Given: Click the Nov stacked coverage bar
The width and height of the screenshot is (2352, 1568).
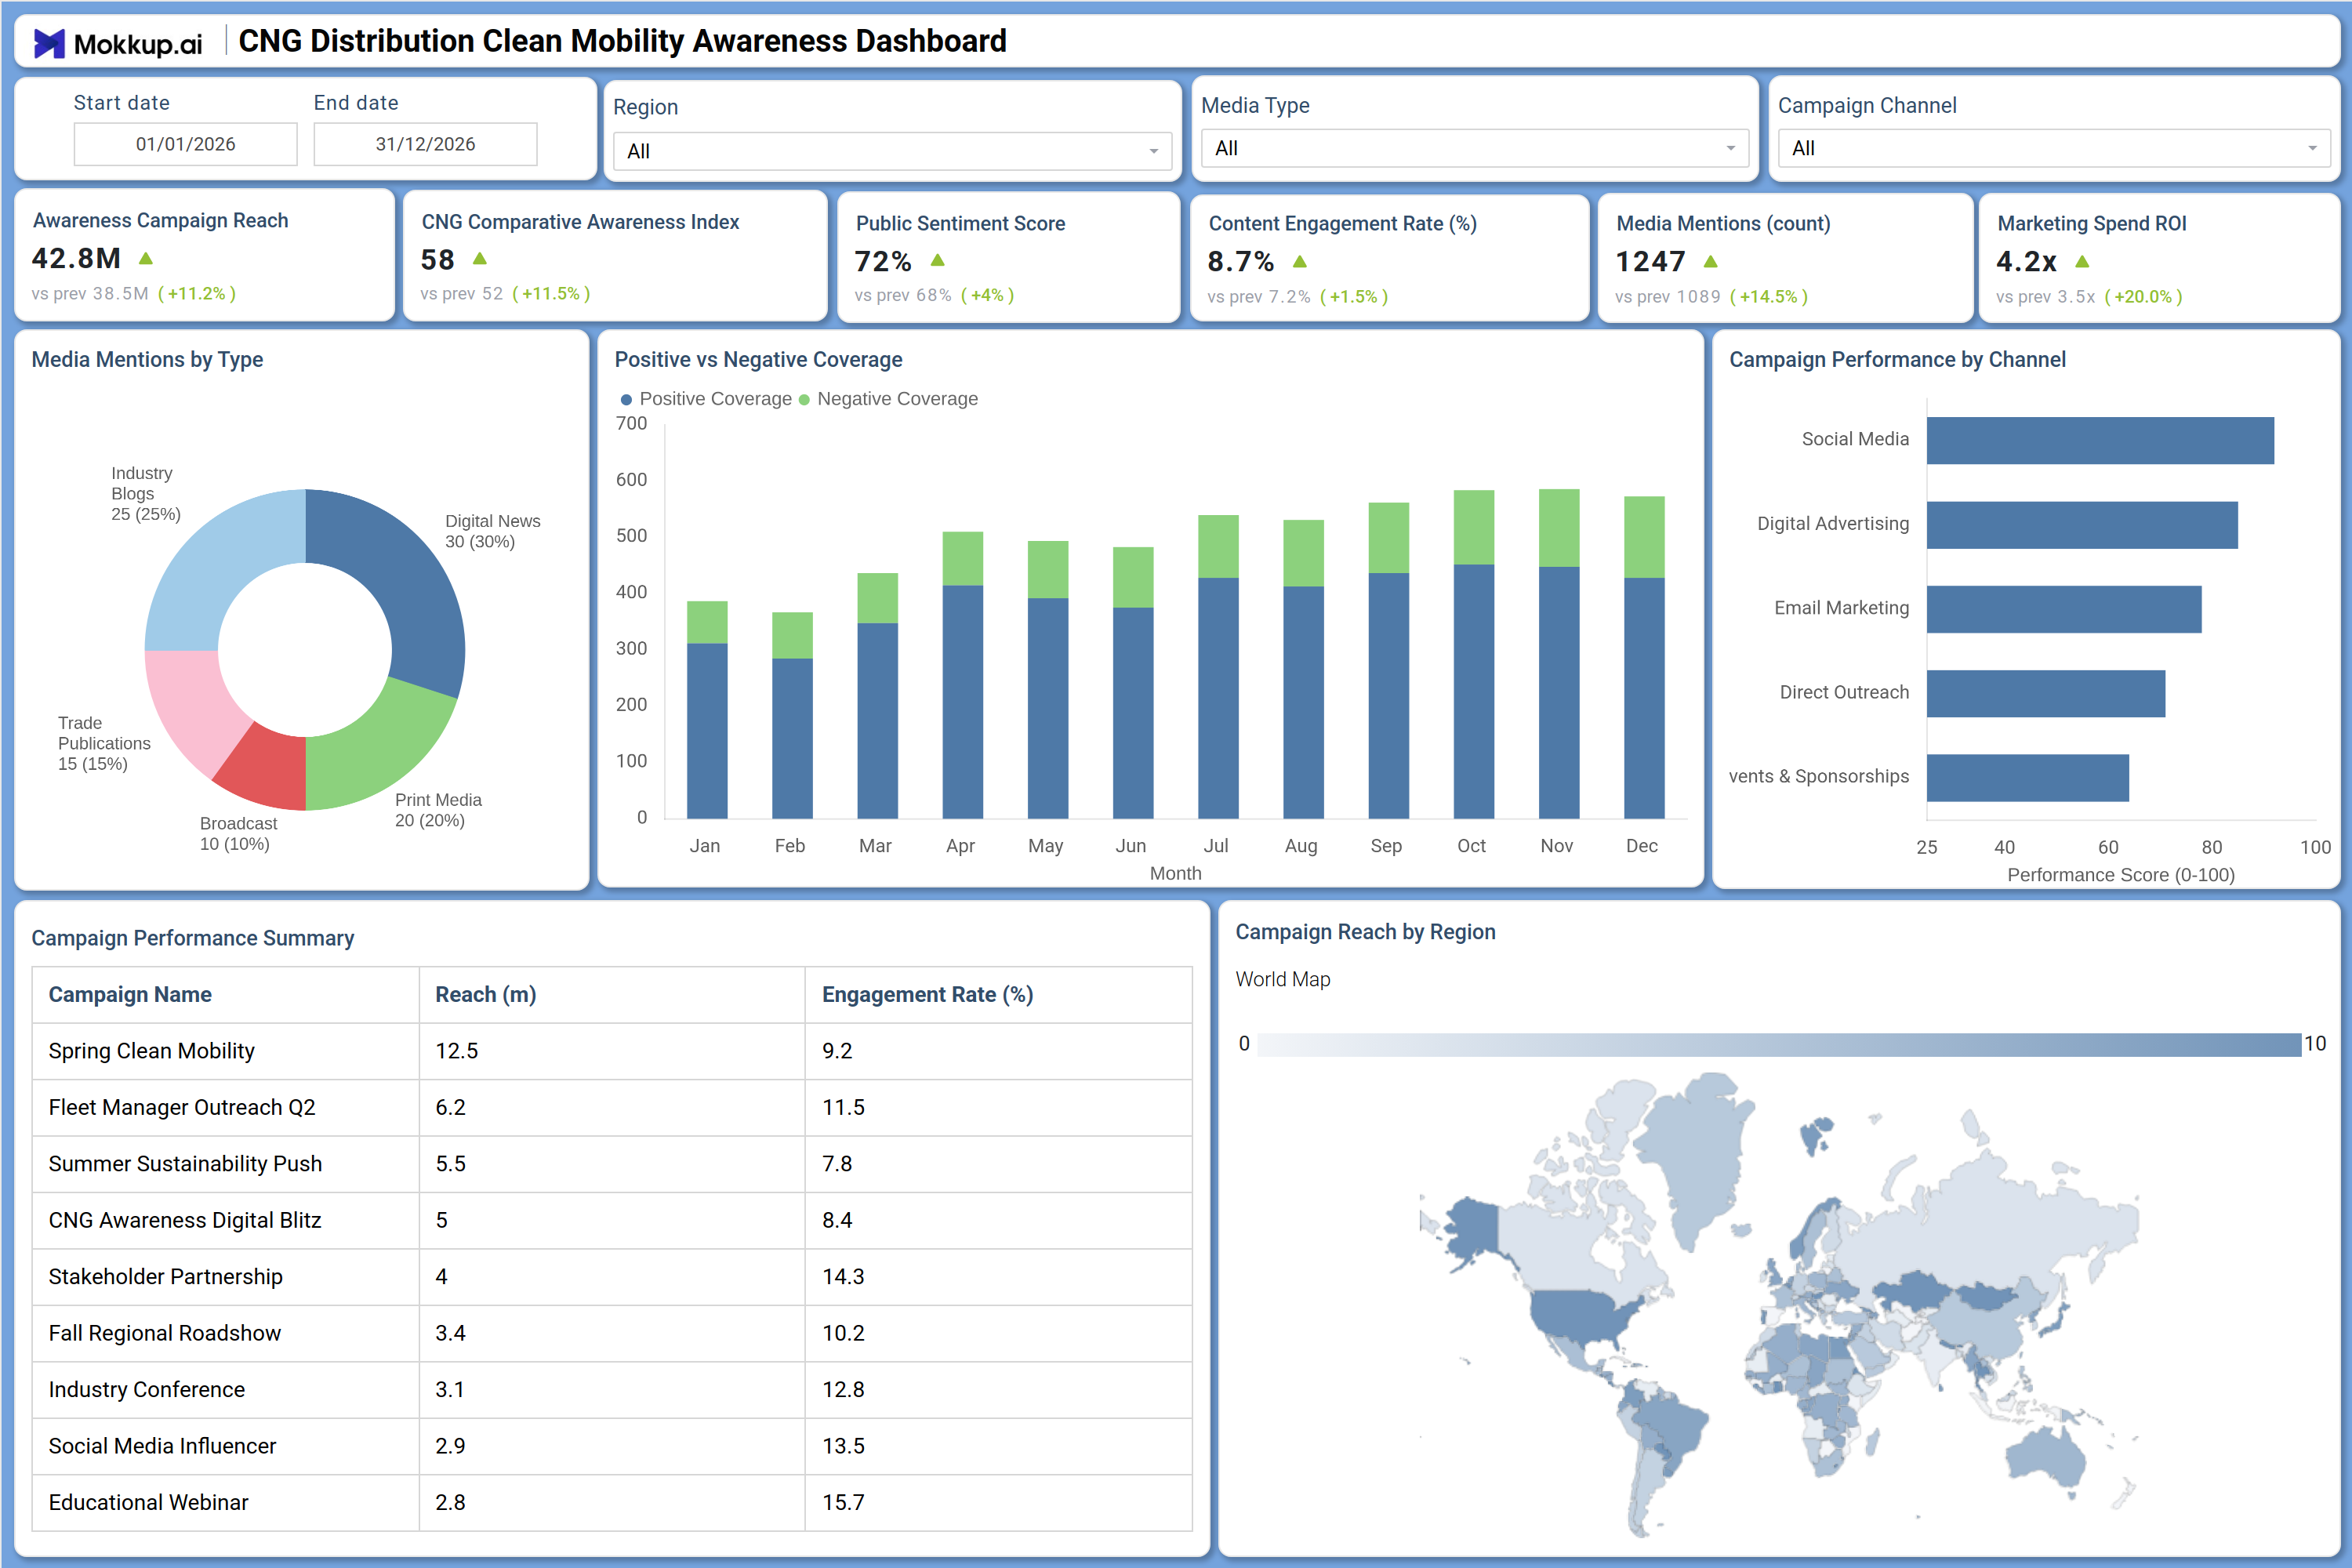Looking at the screenshot, I should point(1559,654).
